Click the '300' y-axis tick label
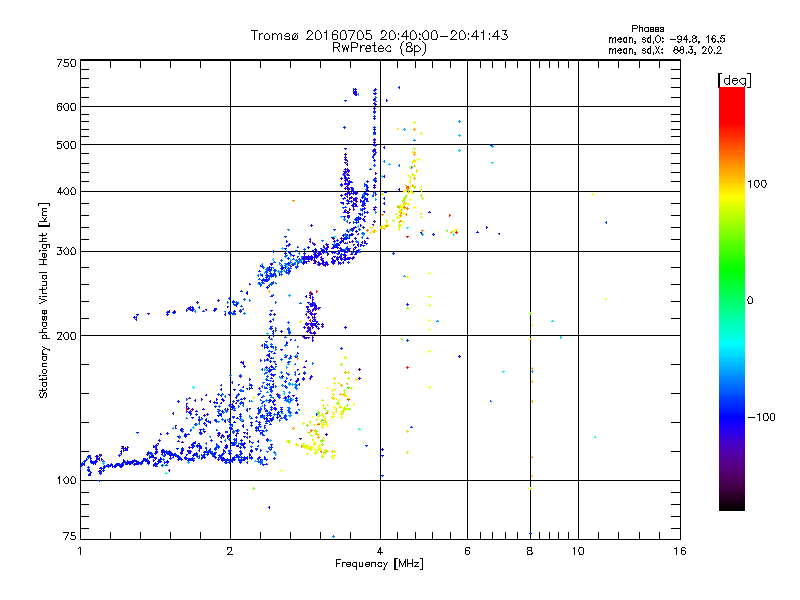800x600 pixels. [66, 252]
